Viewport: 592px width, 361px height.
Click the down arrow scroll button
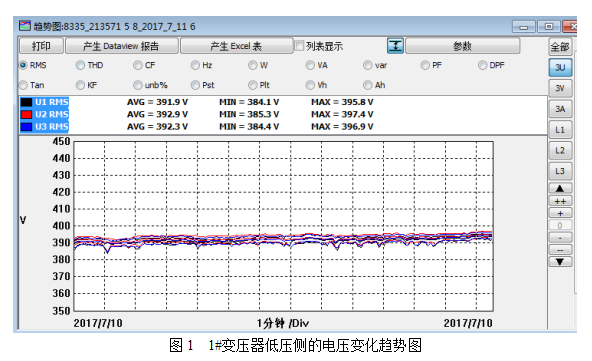[560, 262]
